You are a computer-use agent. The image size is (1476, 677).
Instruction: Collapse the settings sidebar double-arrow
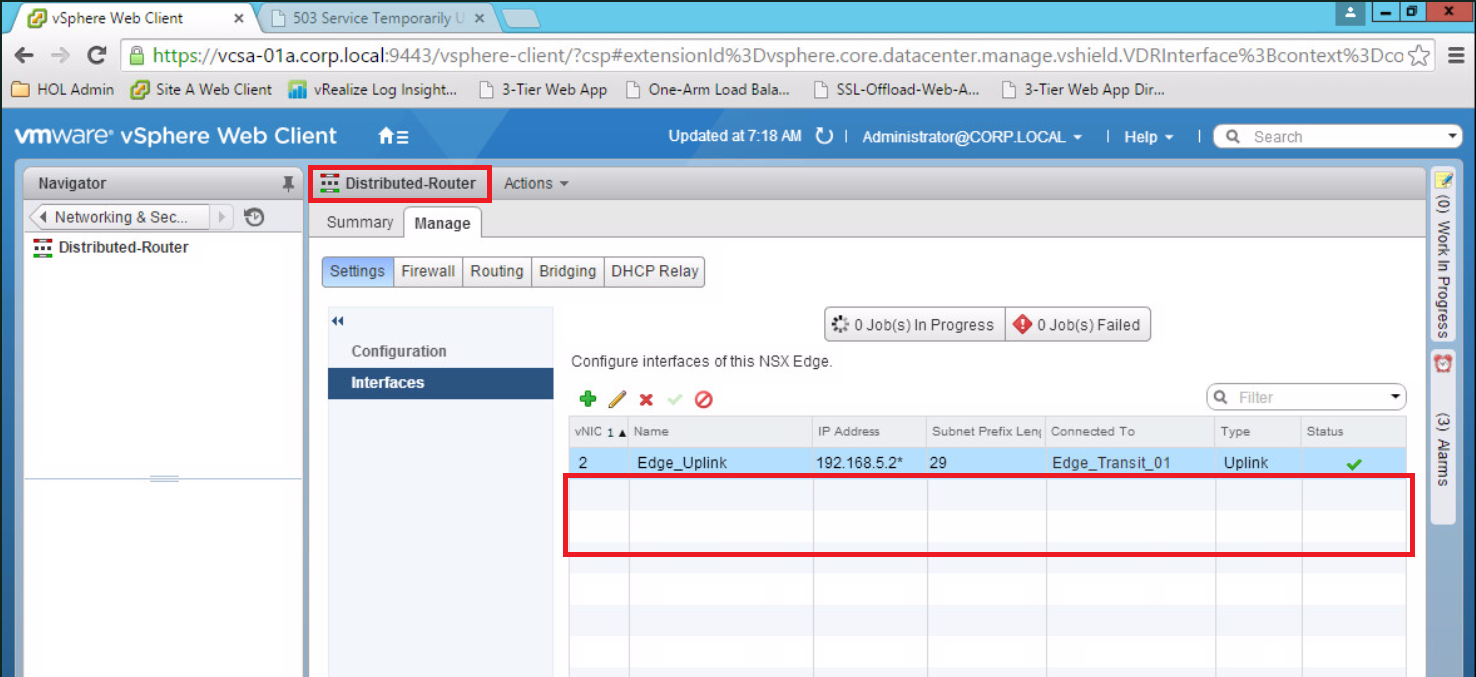337,321
